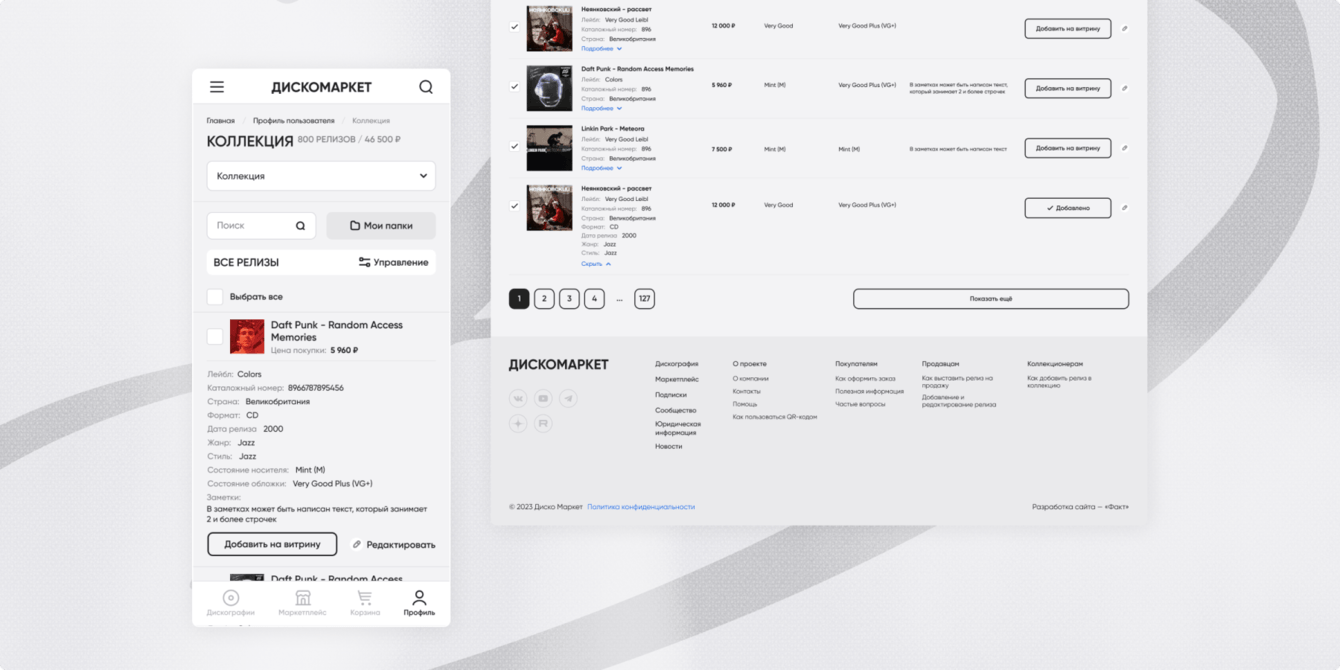Open the Zen star social icon in footer
This screenshot has height=670, width=1340.
click(x=518, y=424)
